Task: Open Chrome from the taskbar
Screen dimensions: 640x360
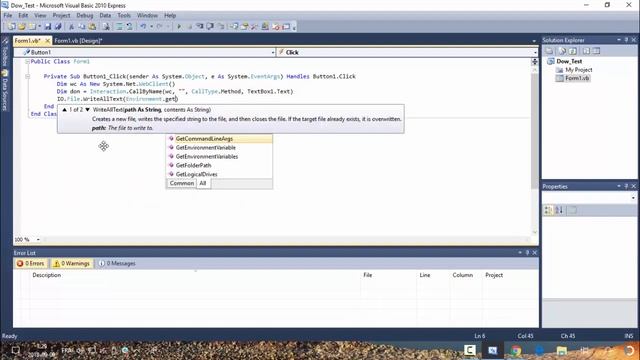Action: [516, 350]
